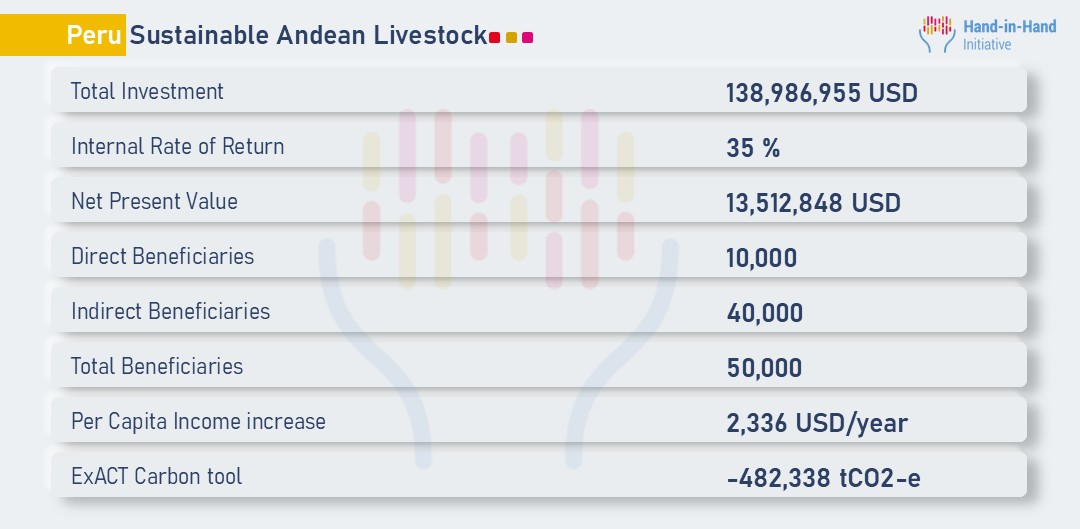1080x529 pixels.
Task: Click the 13,512,848 USD value
Action: (813, 204)
